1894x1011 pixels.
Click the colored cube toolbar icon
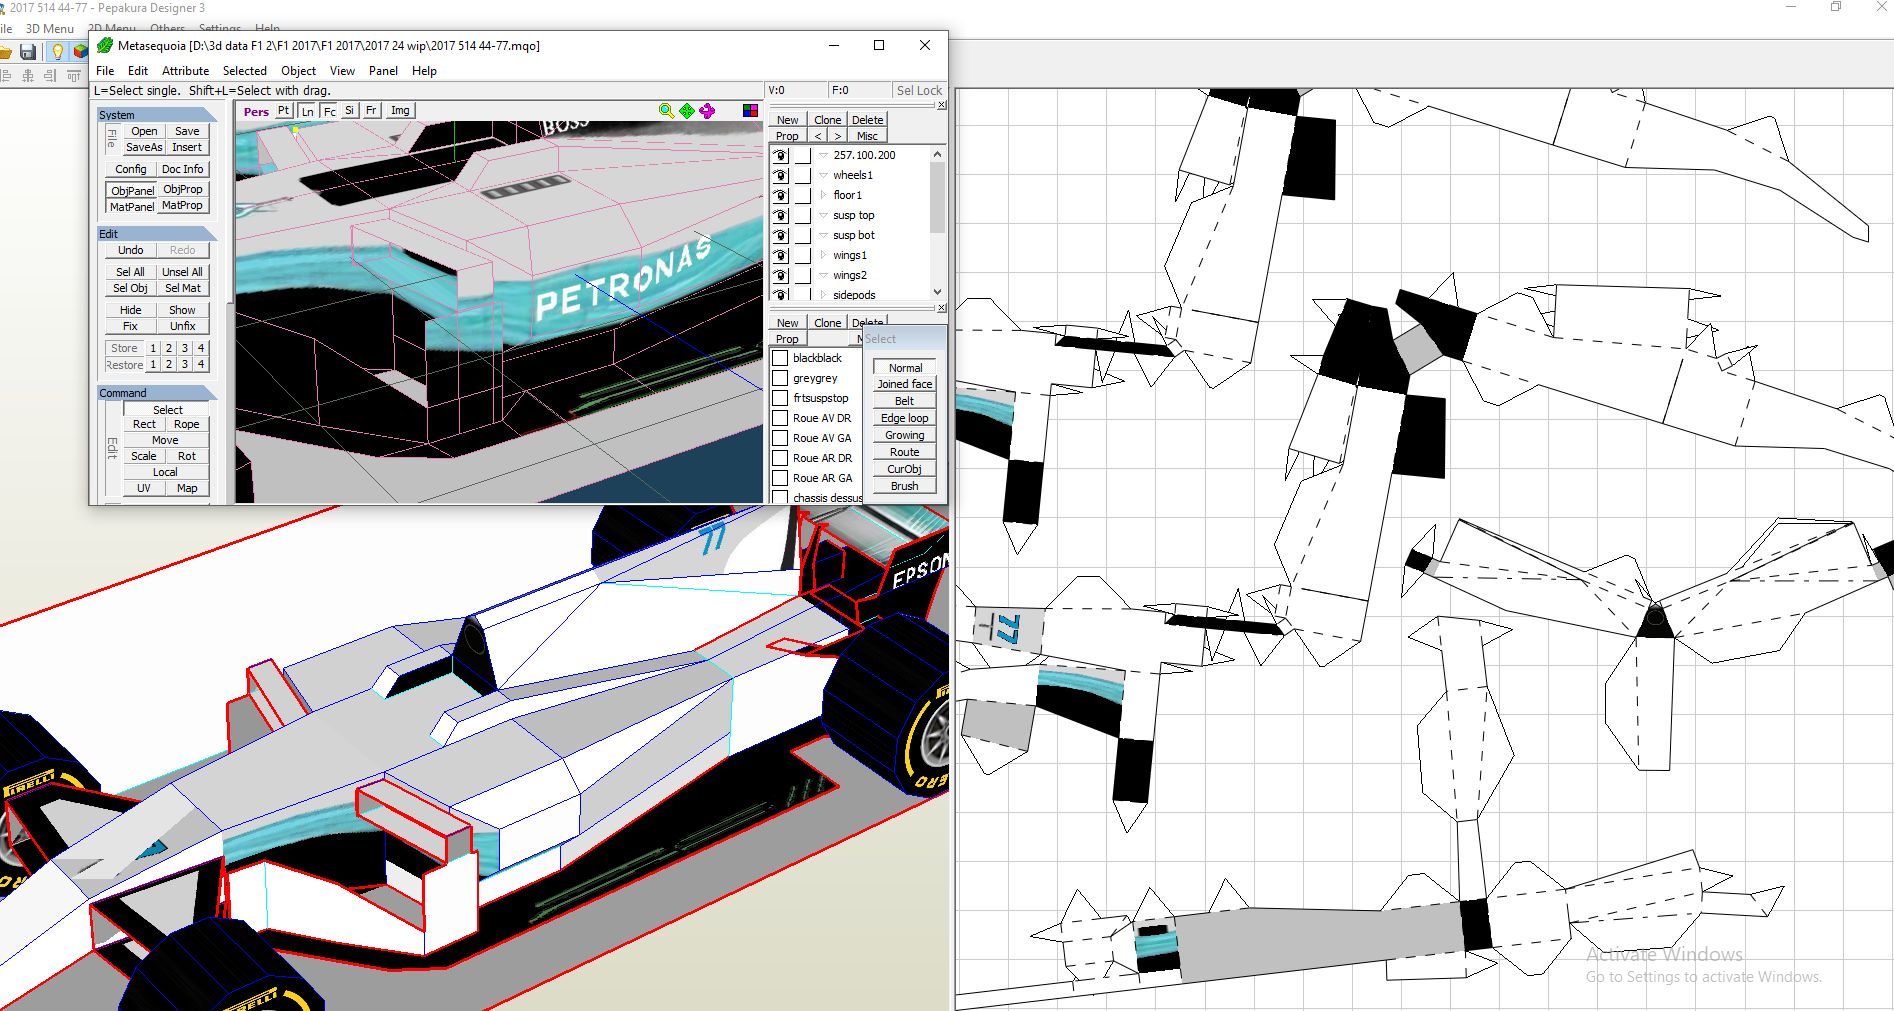point(80,52)
